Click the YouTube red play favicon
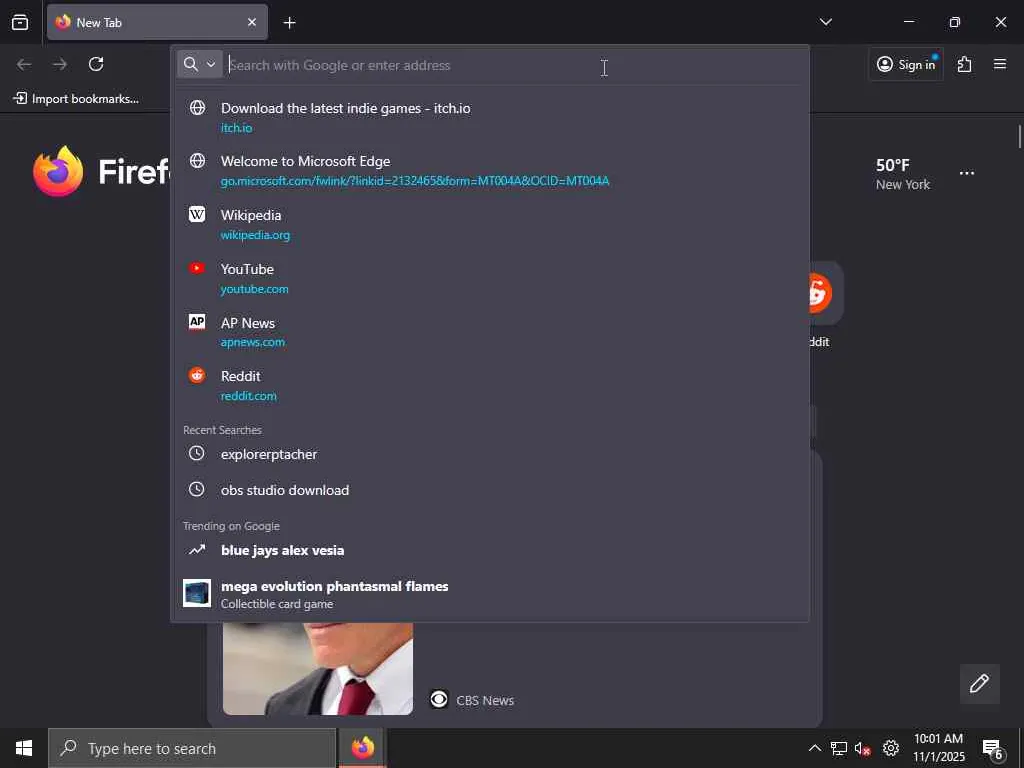Viewport: 1024px width, 768px height. tap(197, 268)
